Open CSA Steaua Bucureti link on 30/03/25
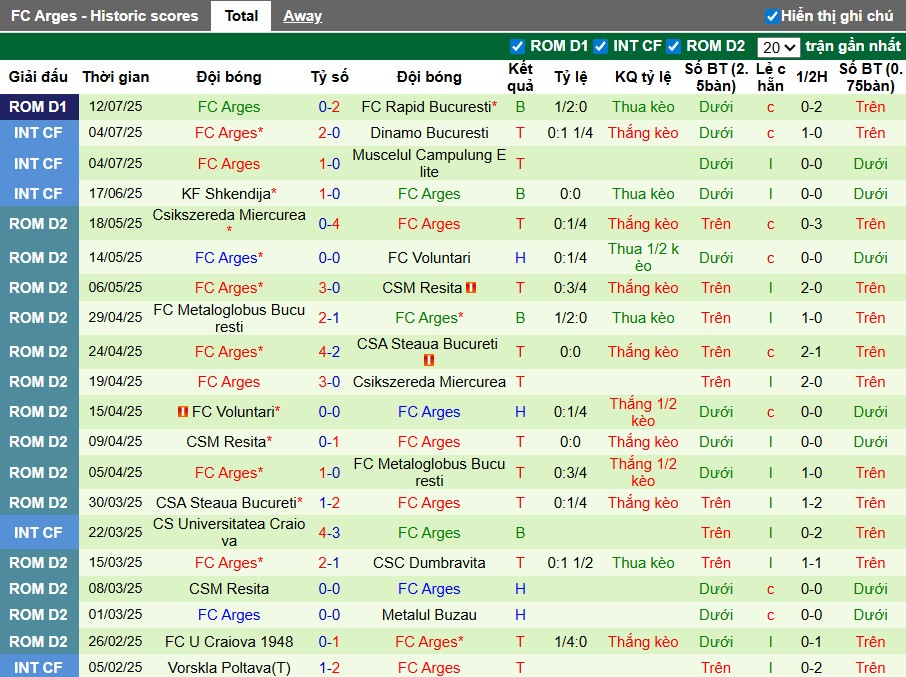Screen dimensions: 906x677 click(226, 503)
